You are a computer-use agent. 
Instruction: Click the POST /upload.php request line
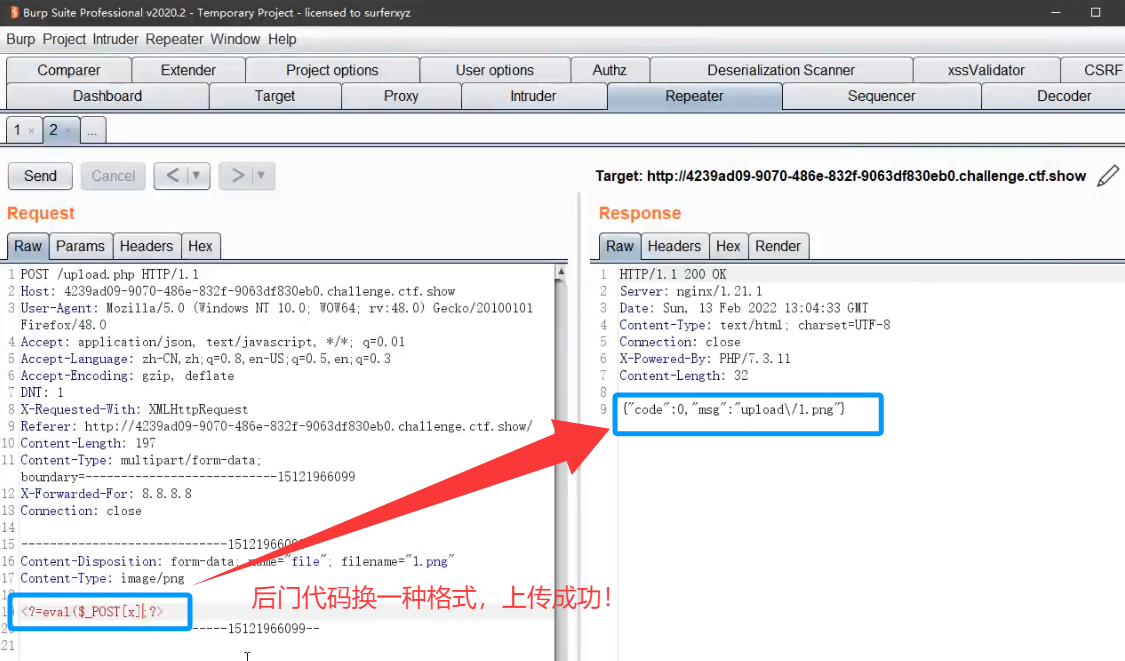point(110,274)
